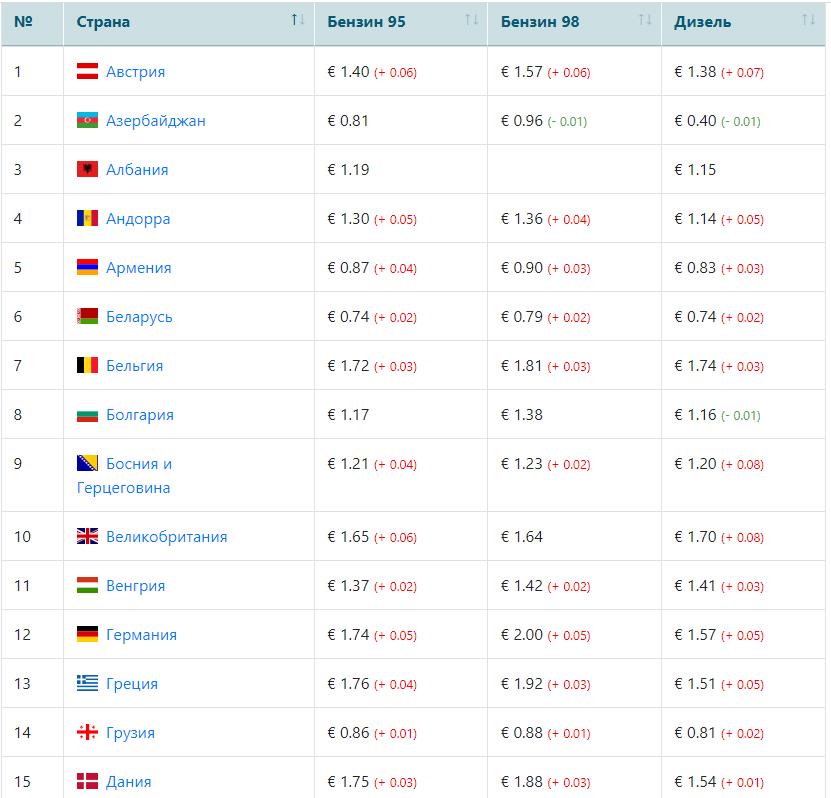Click the Belgium flag icon
Screen dimensions: 831x798
click(87, 365)
